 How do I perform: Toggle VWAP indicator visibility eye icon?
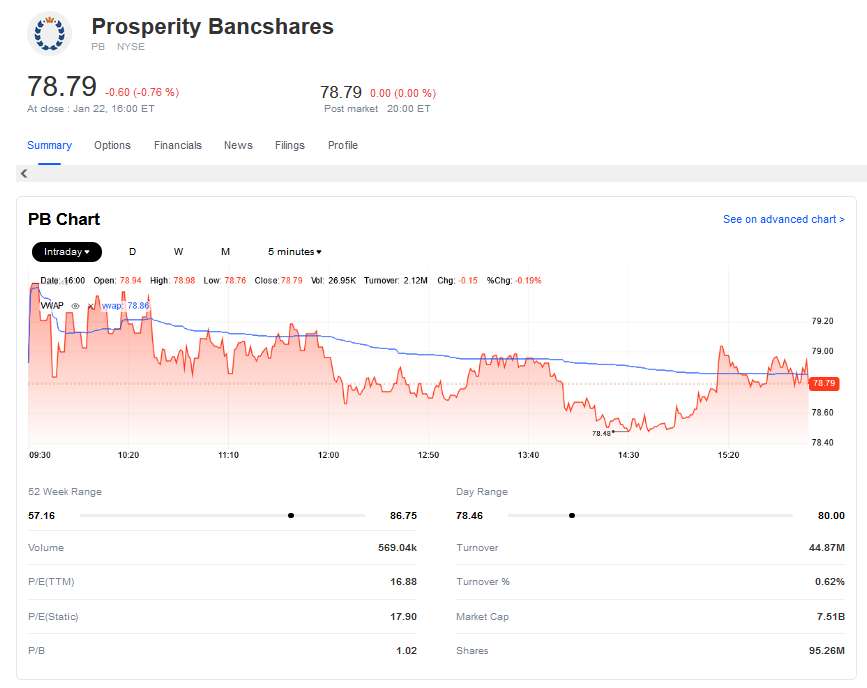(76, 305)
